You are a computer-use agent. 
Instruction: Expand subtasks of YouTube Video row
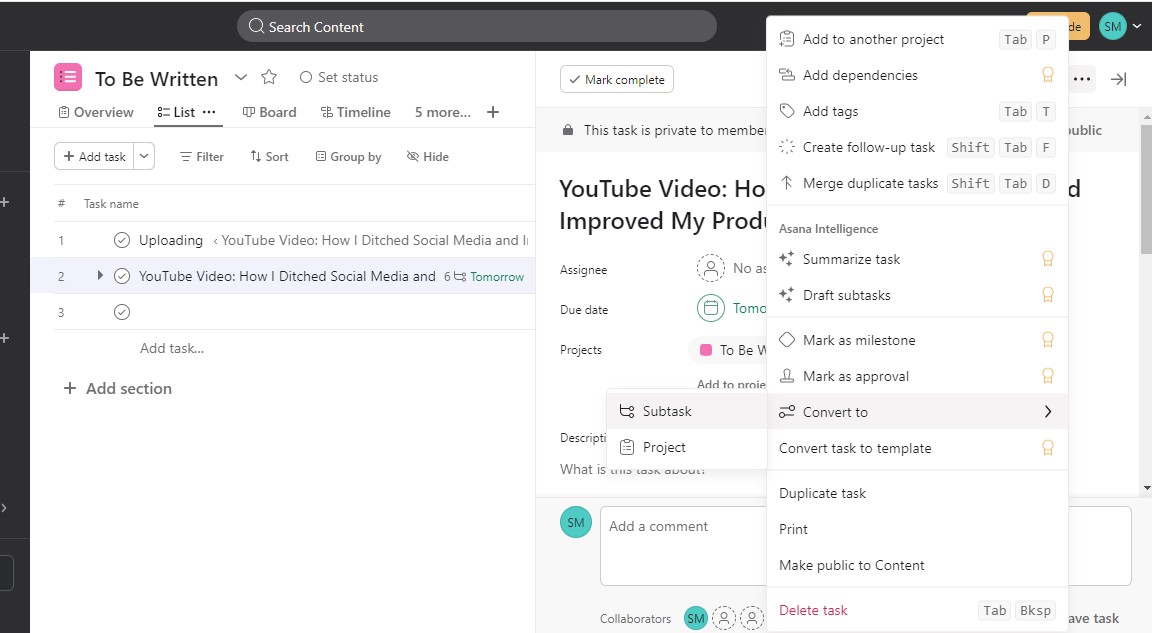click(100, 275)
